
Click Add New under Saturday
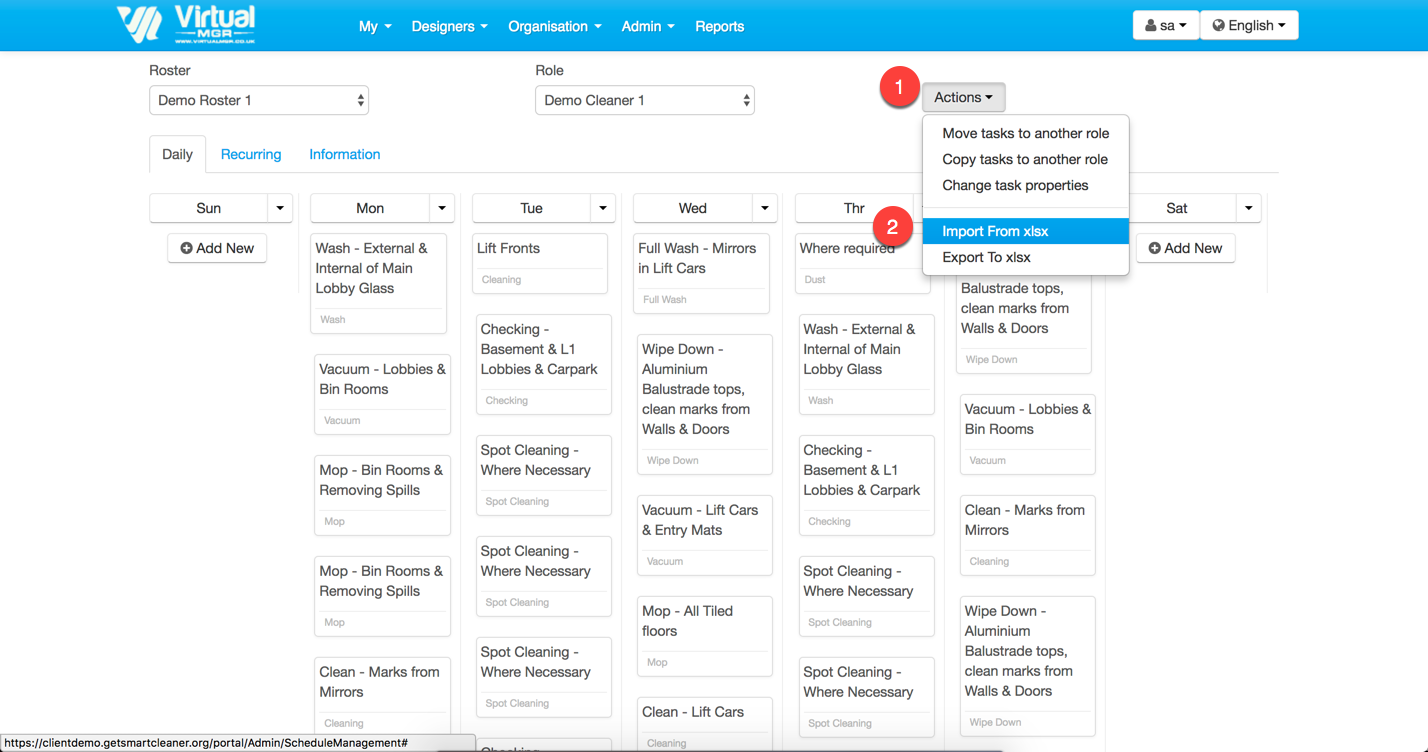point(1185,248)
